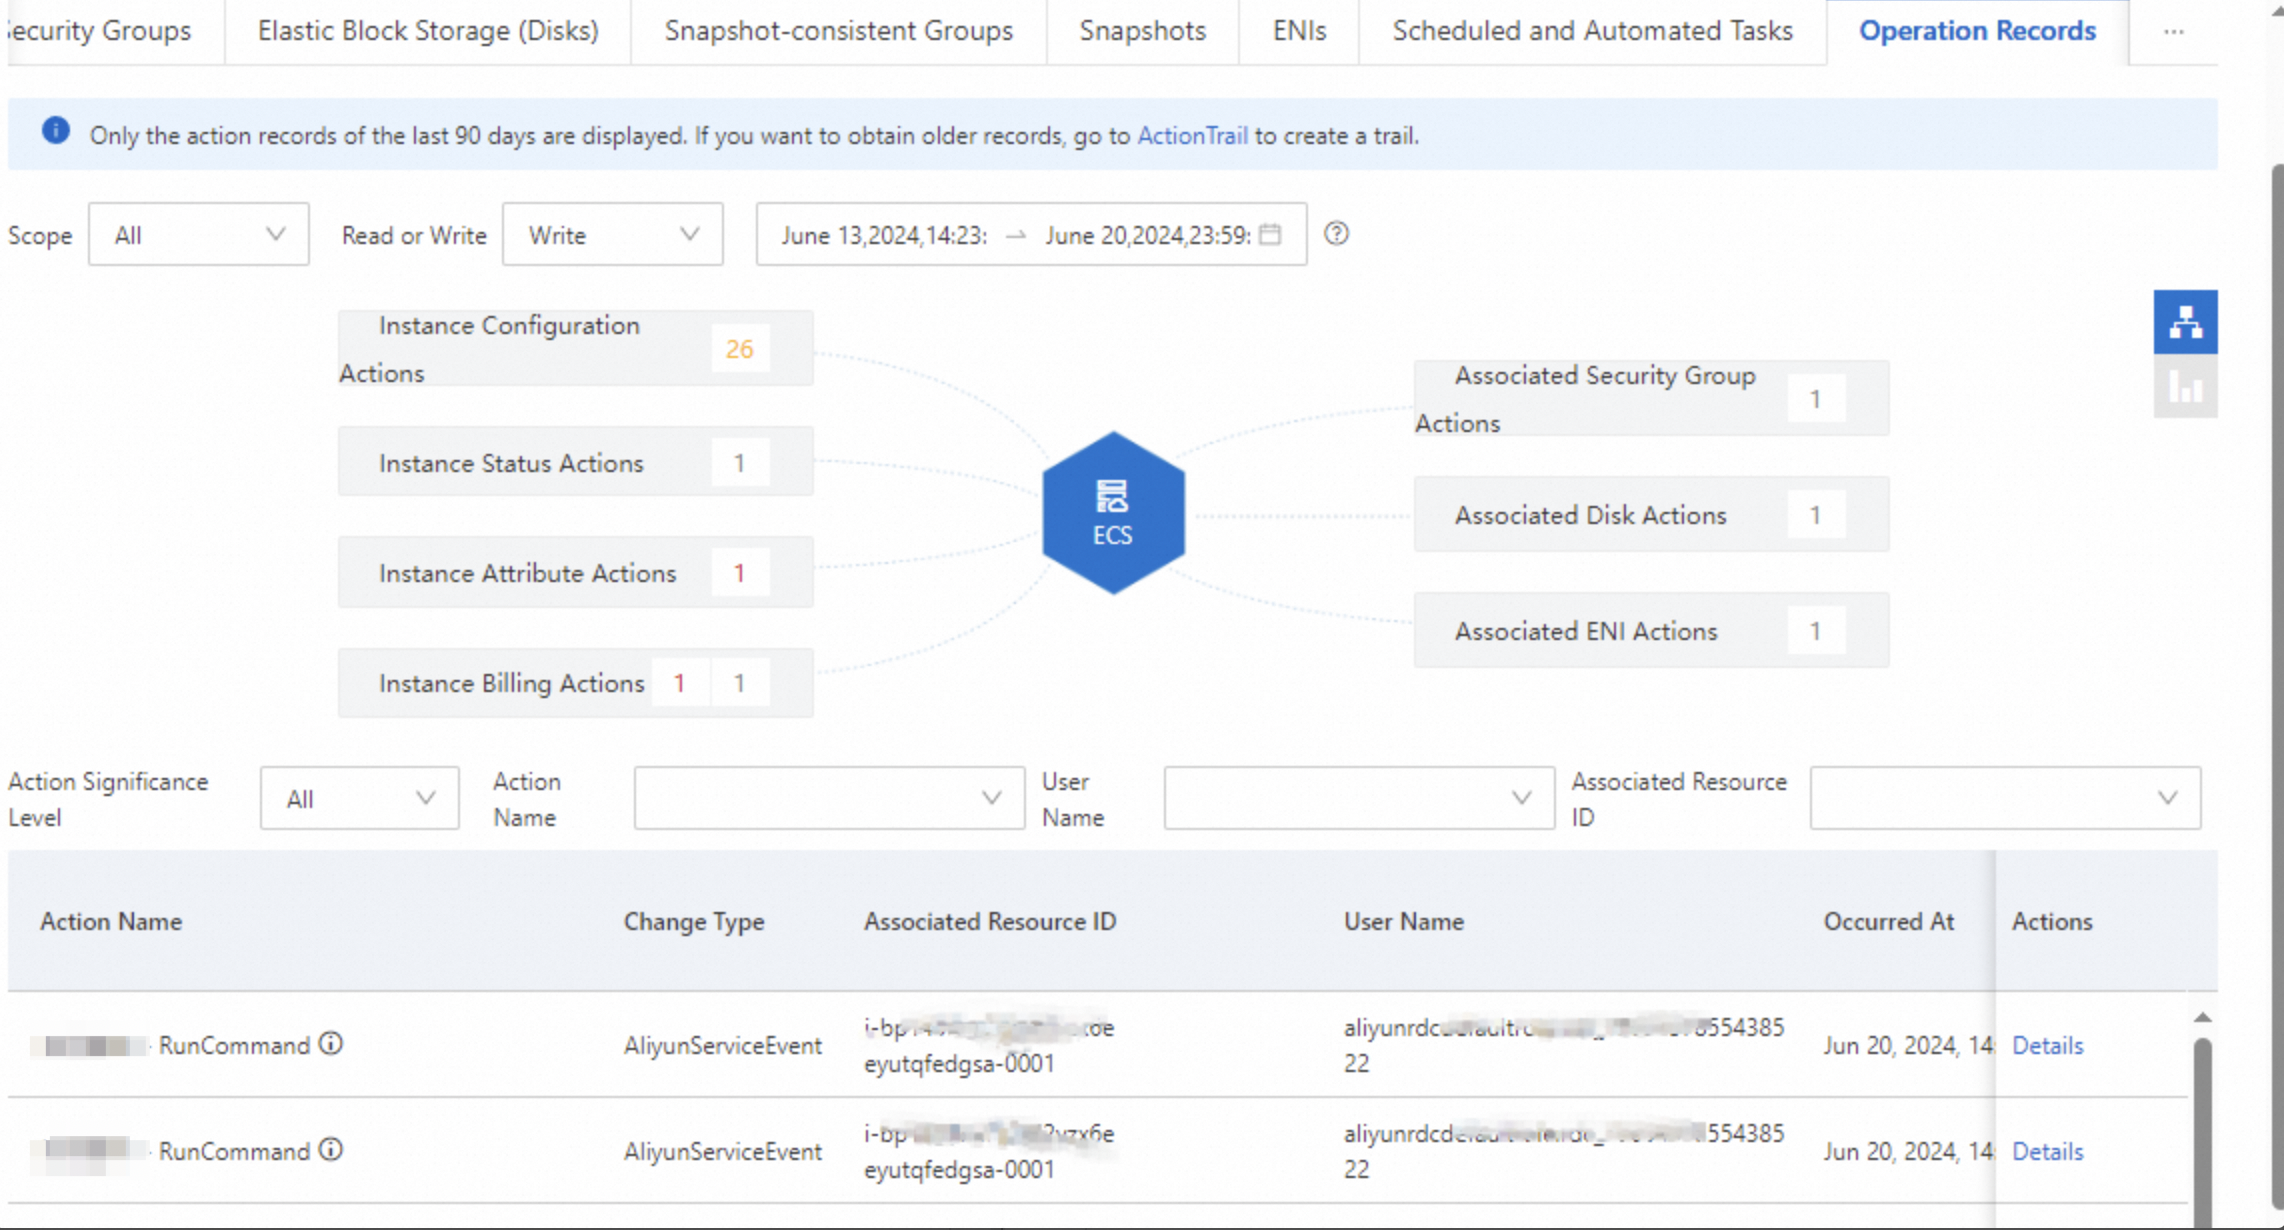
Task: Click the orange 26 count badge
Action: (739, 349)
